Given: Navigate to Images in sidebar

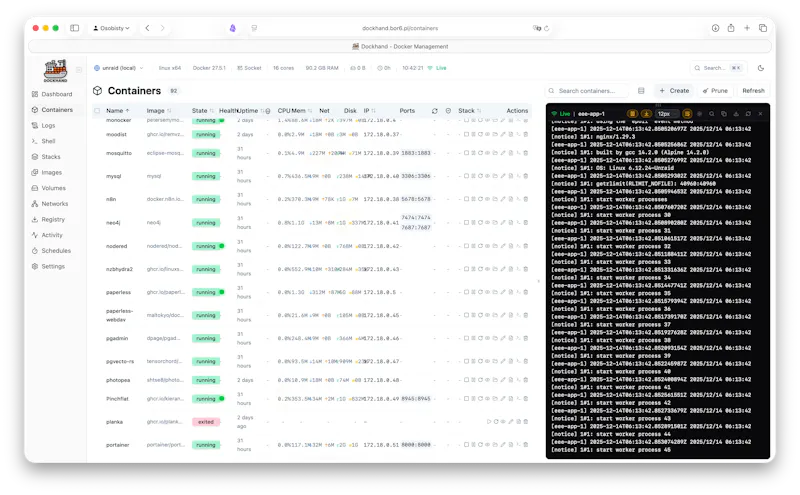Looking at the screenshot, I should coord(47,172).
